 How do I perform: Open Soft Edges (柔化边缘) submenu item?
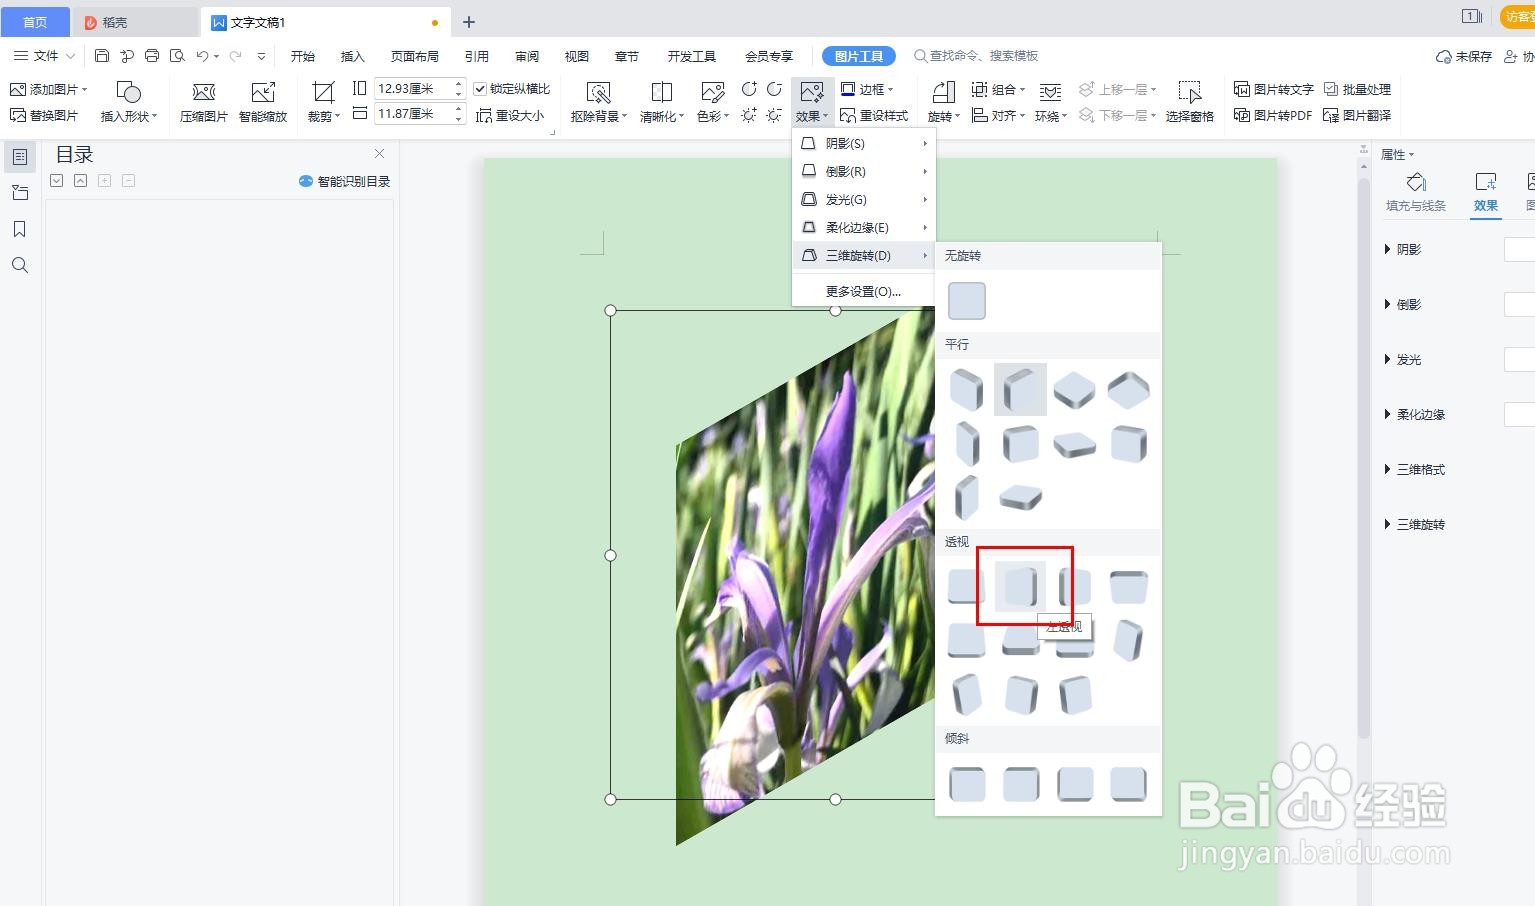click(864, 227)
